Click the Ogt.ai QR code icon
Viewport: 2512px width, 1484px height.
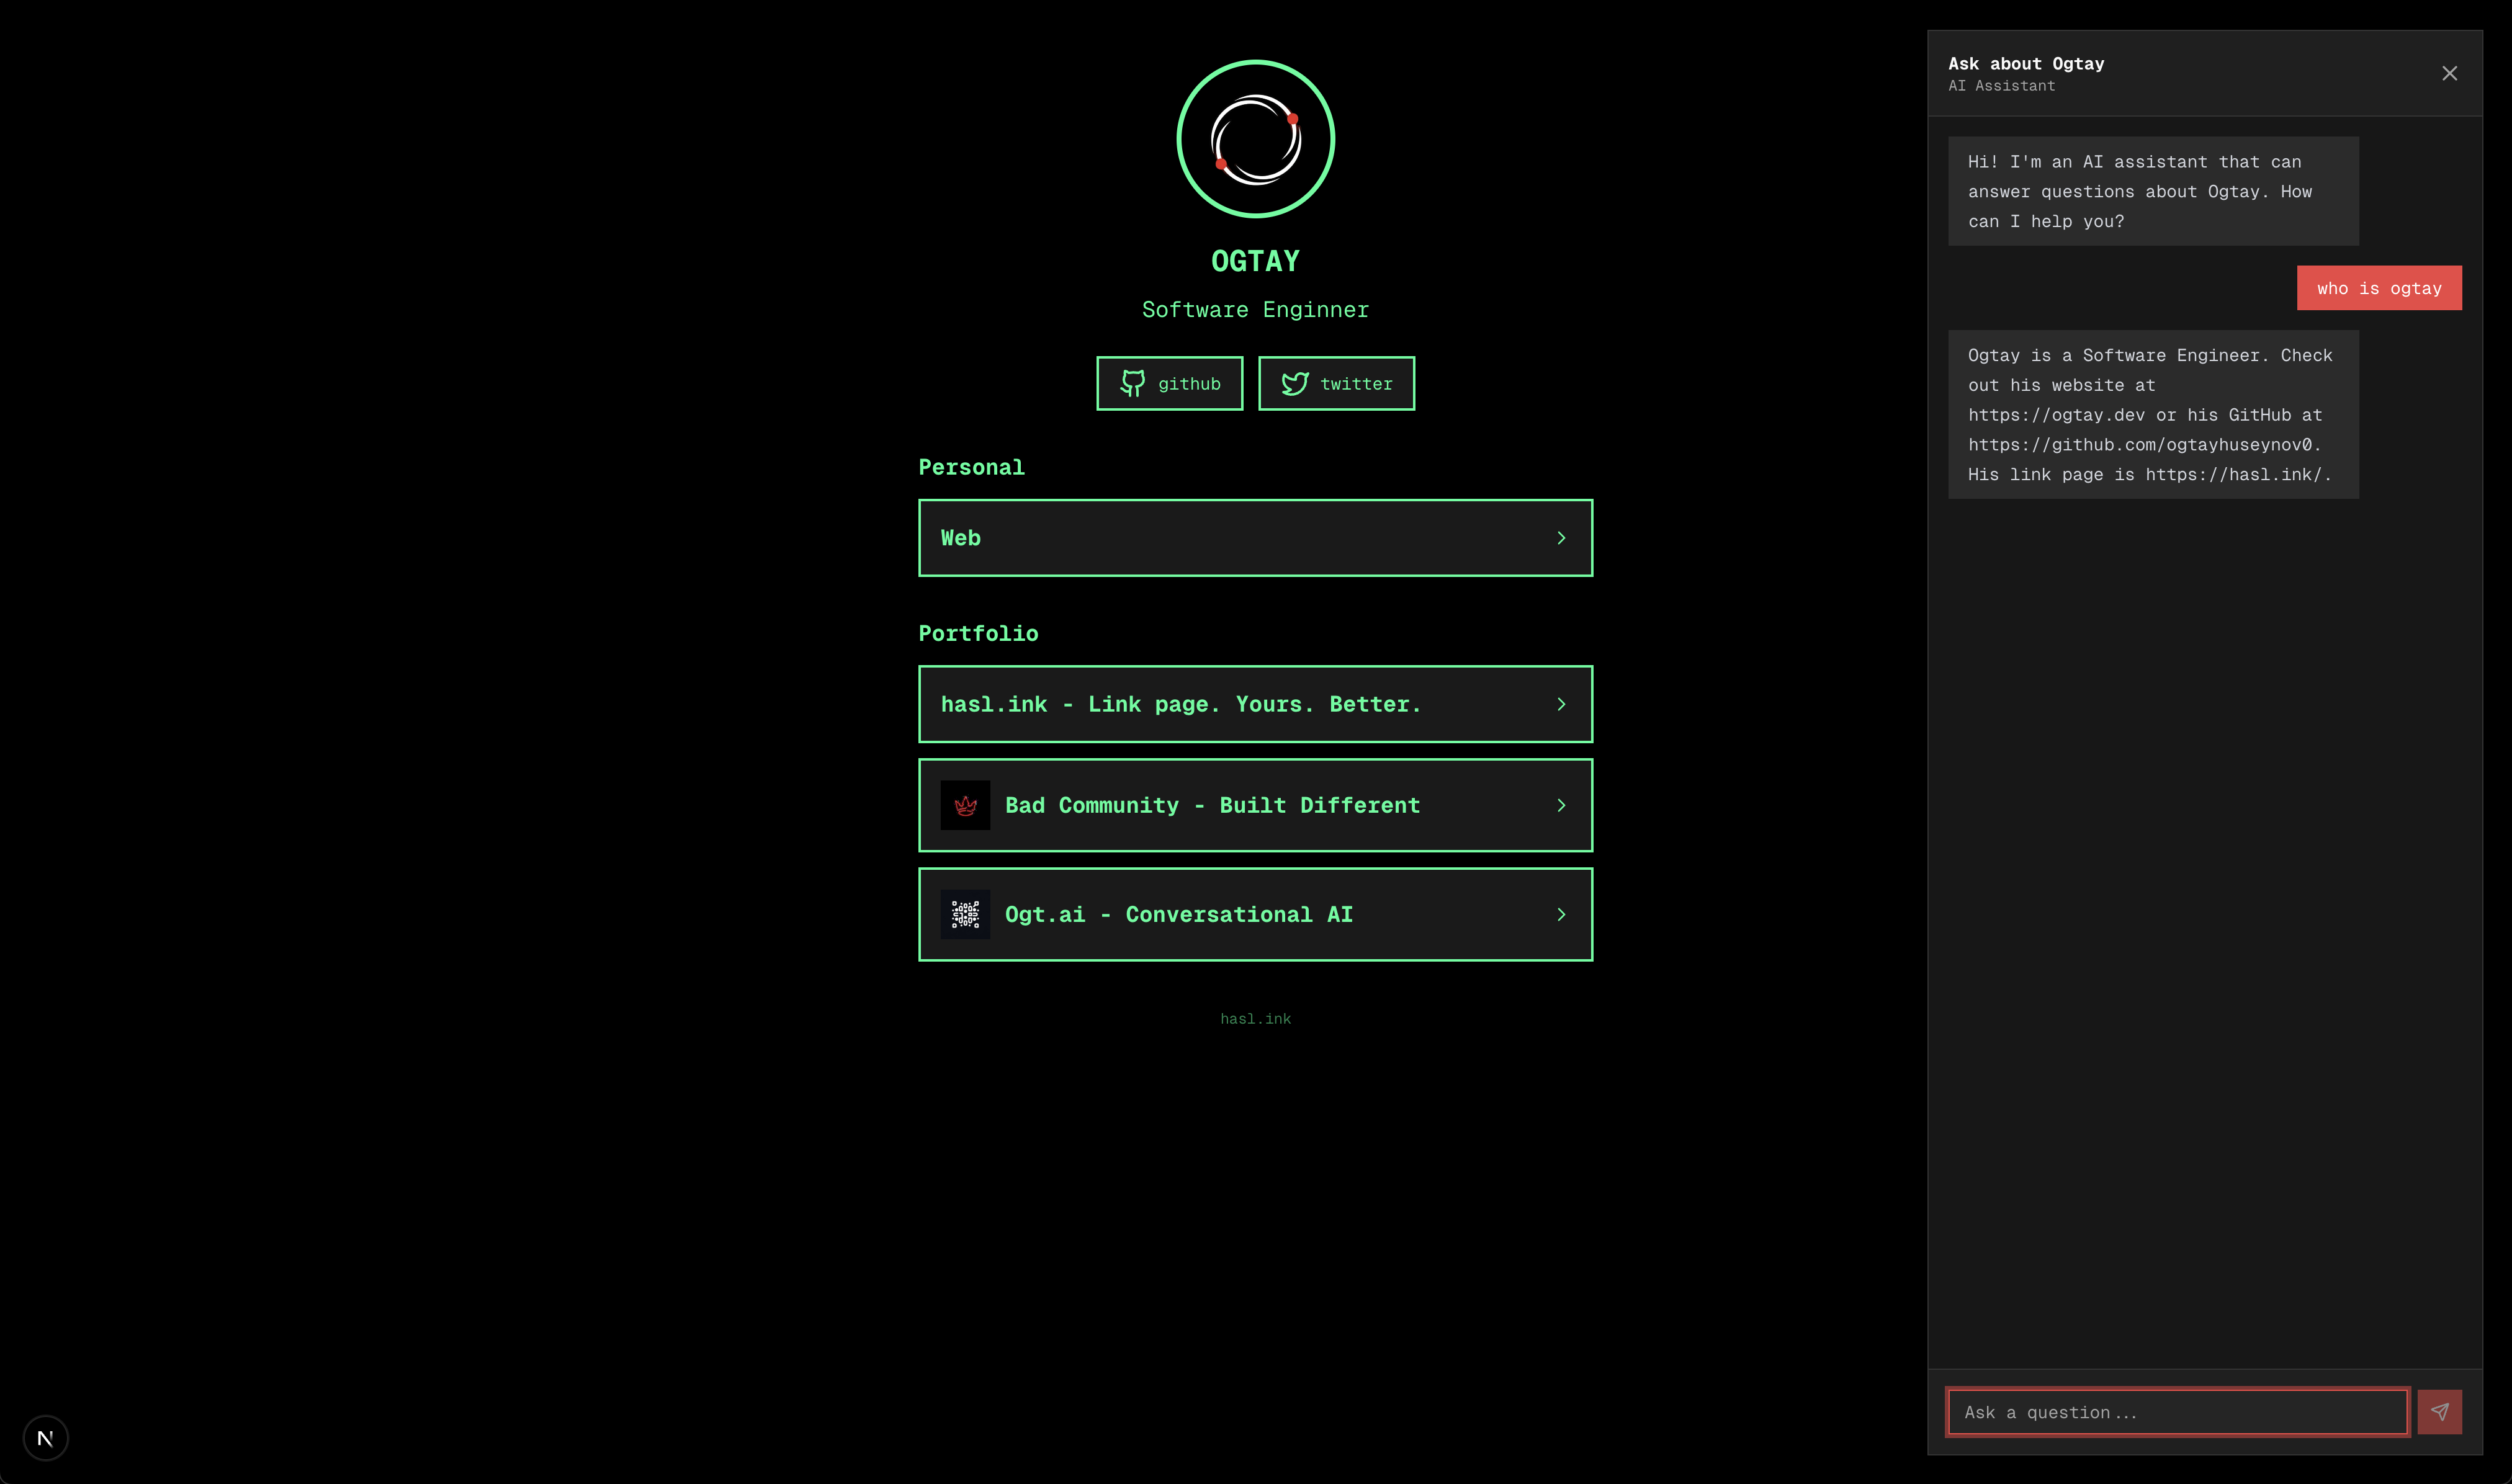pyautogui.click(x=965, y=913)
